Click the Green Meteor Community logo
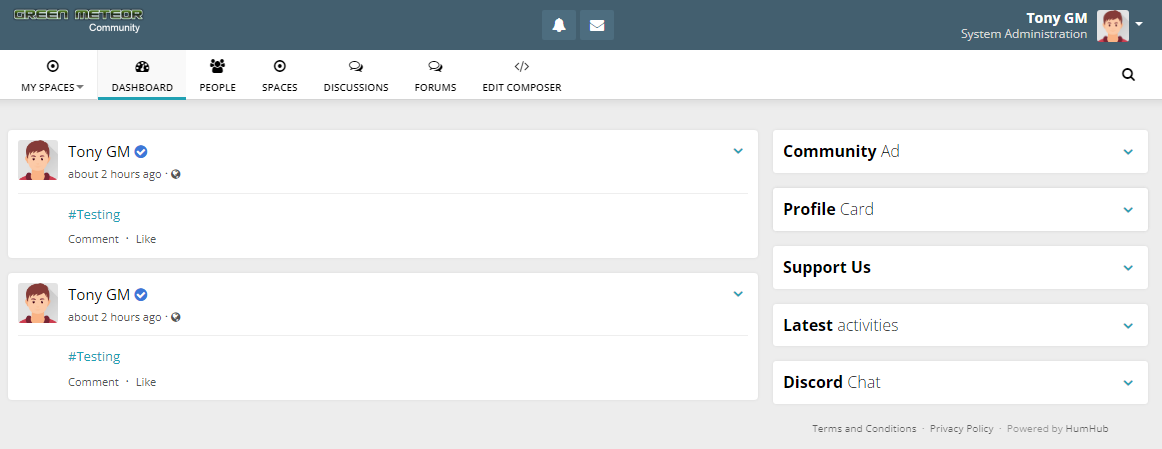Screen dimensions: 1162x449 point(78,20)
